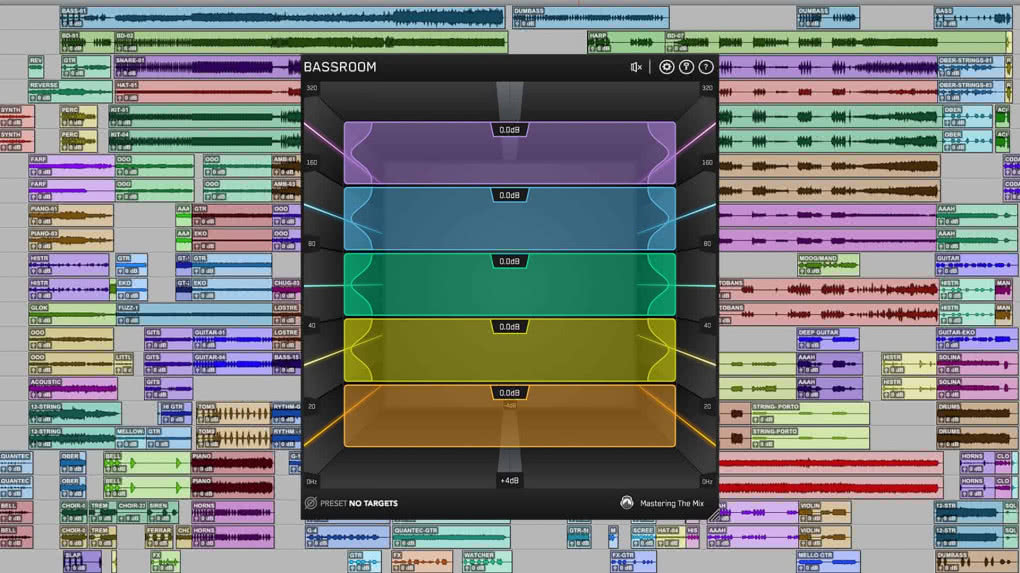Select the blue EQ band
The height and width of the screenshot is (573, 1020).
point(509,219)
